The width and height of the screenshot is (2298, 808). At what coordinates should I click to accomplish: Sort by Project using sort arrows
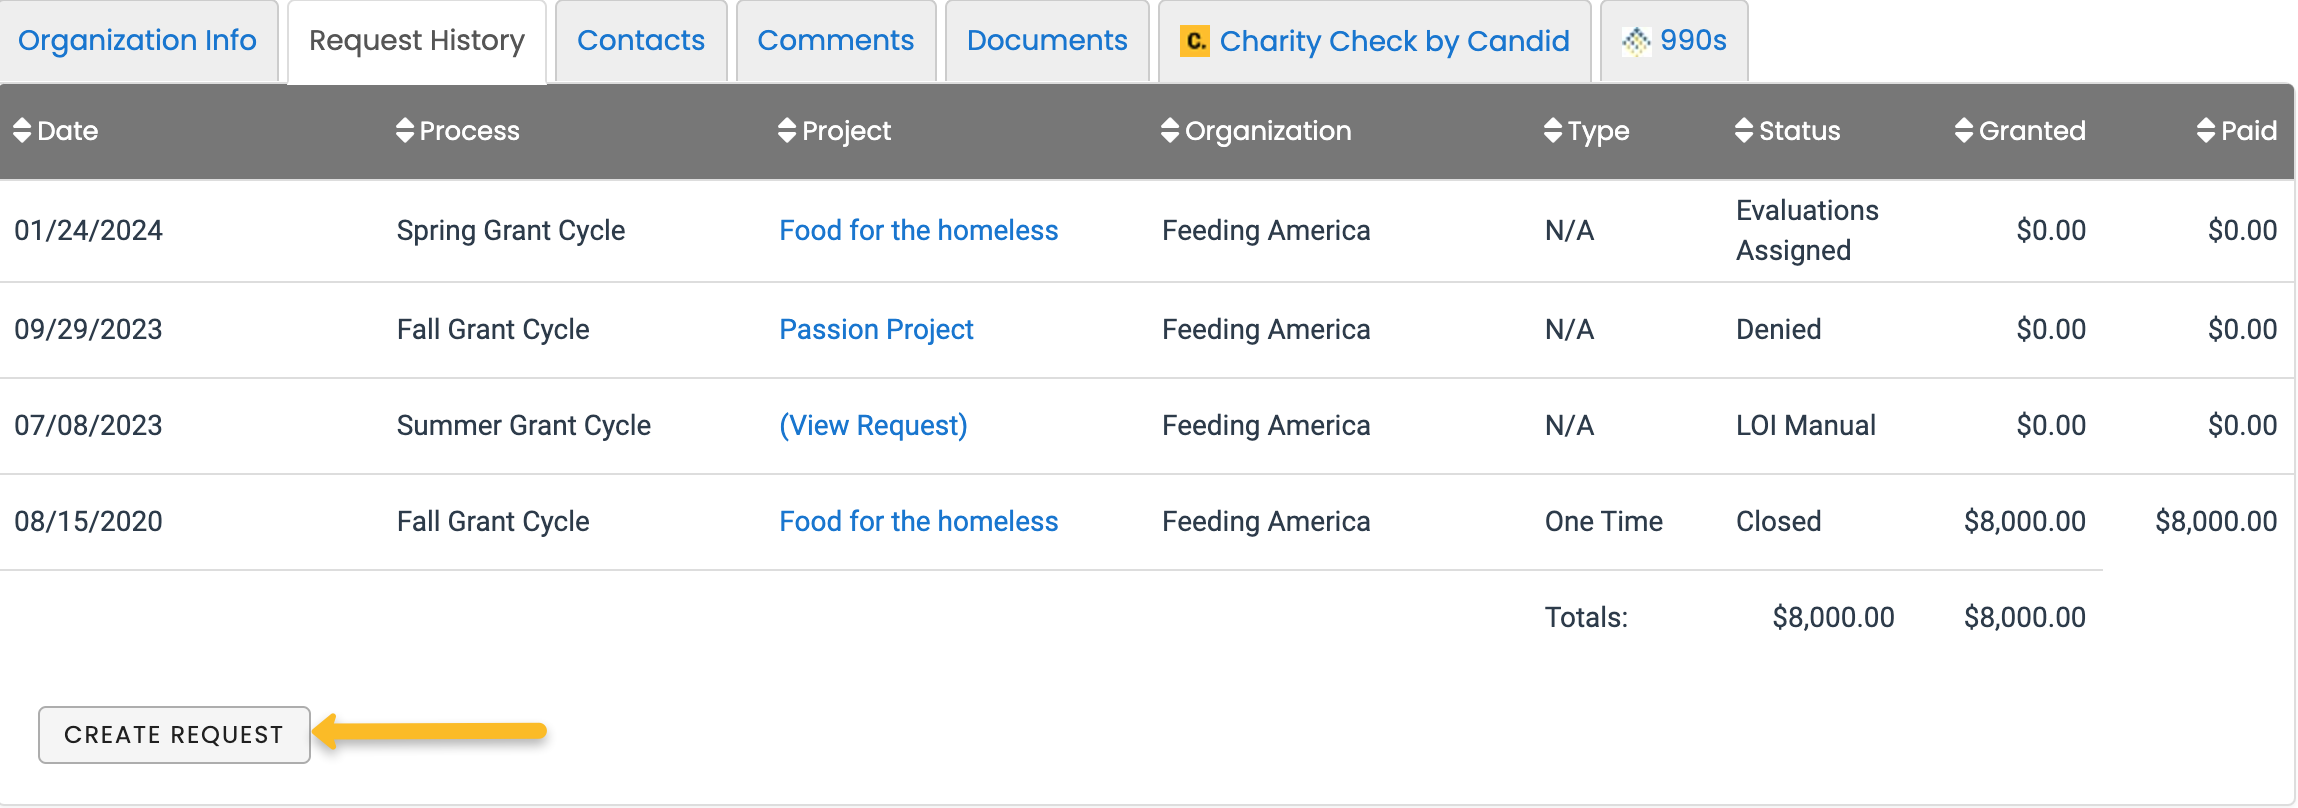pyautogui.click(x=787, y=131)
